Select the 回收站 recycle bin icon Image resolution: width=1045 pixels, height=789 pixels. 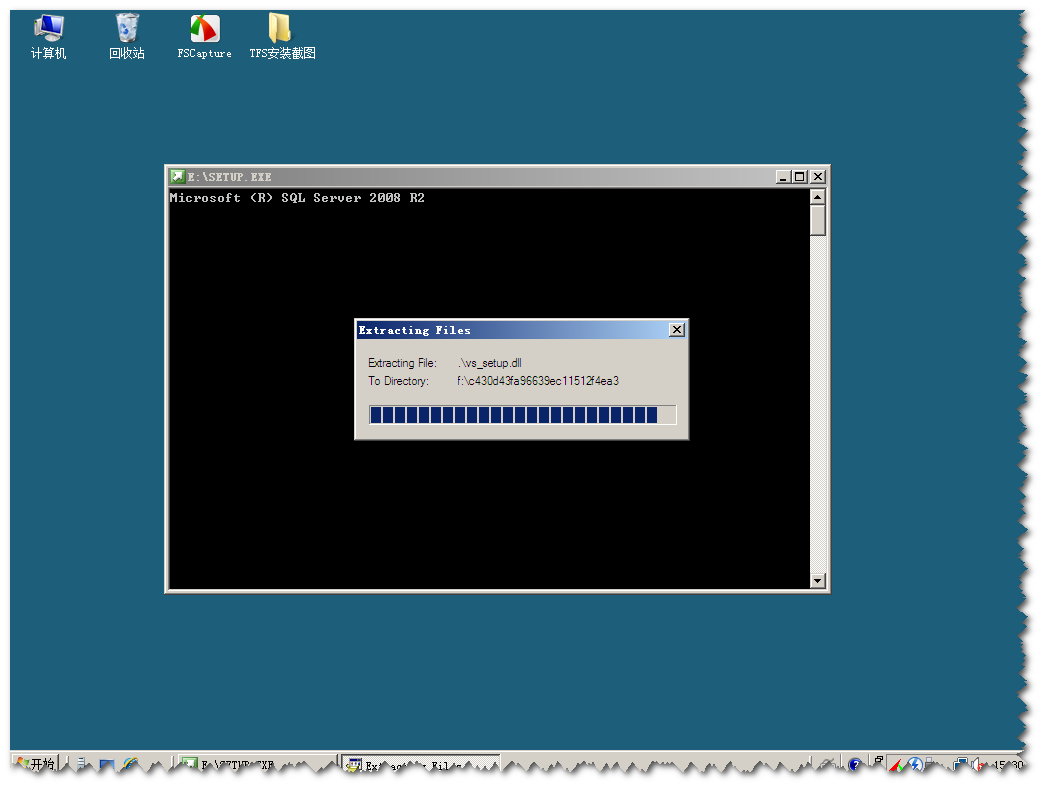127,37
